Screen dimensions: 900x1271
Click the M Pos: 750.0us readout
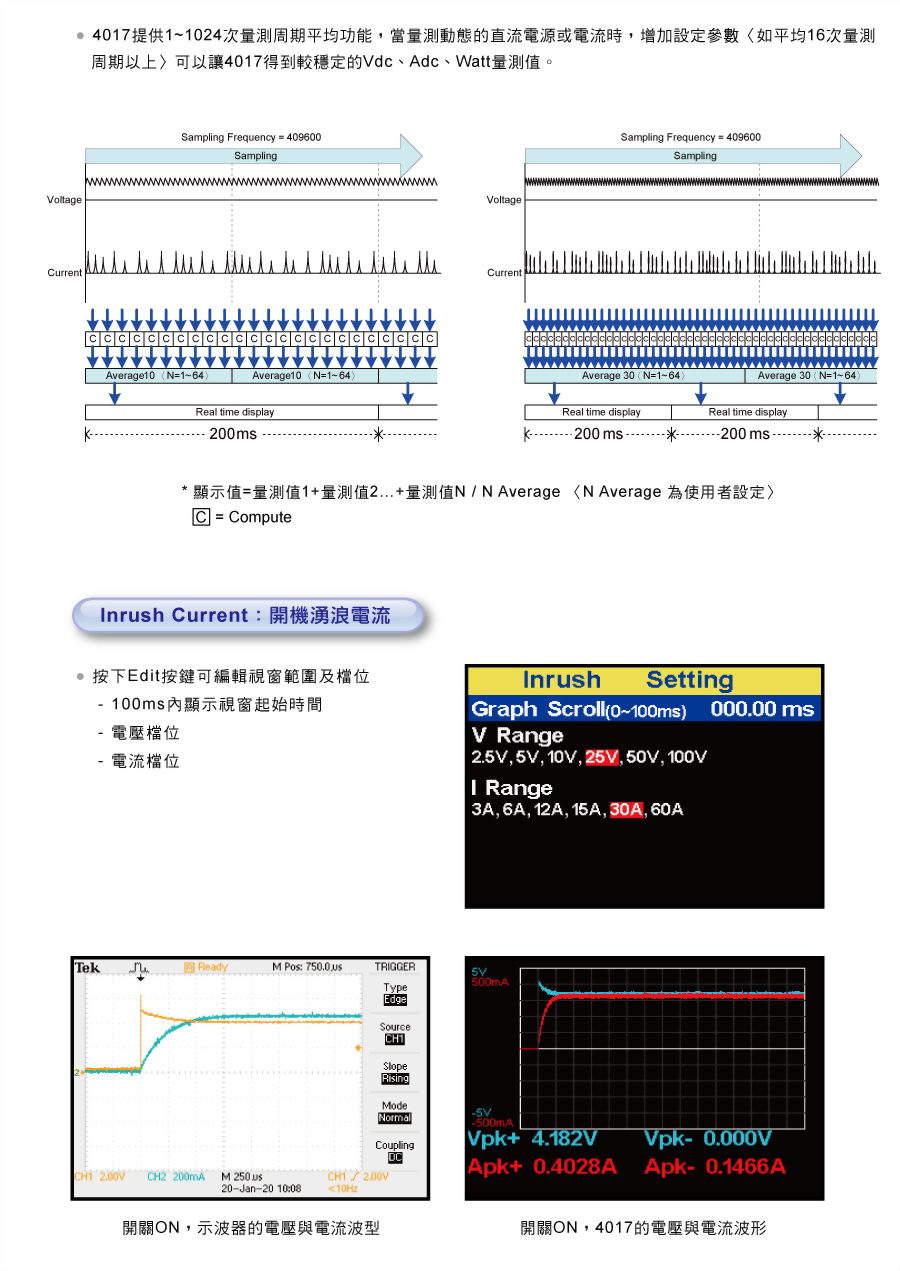pyautogui.click(x=307, y=967)
